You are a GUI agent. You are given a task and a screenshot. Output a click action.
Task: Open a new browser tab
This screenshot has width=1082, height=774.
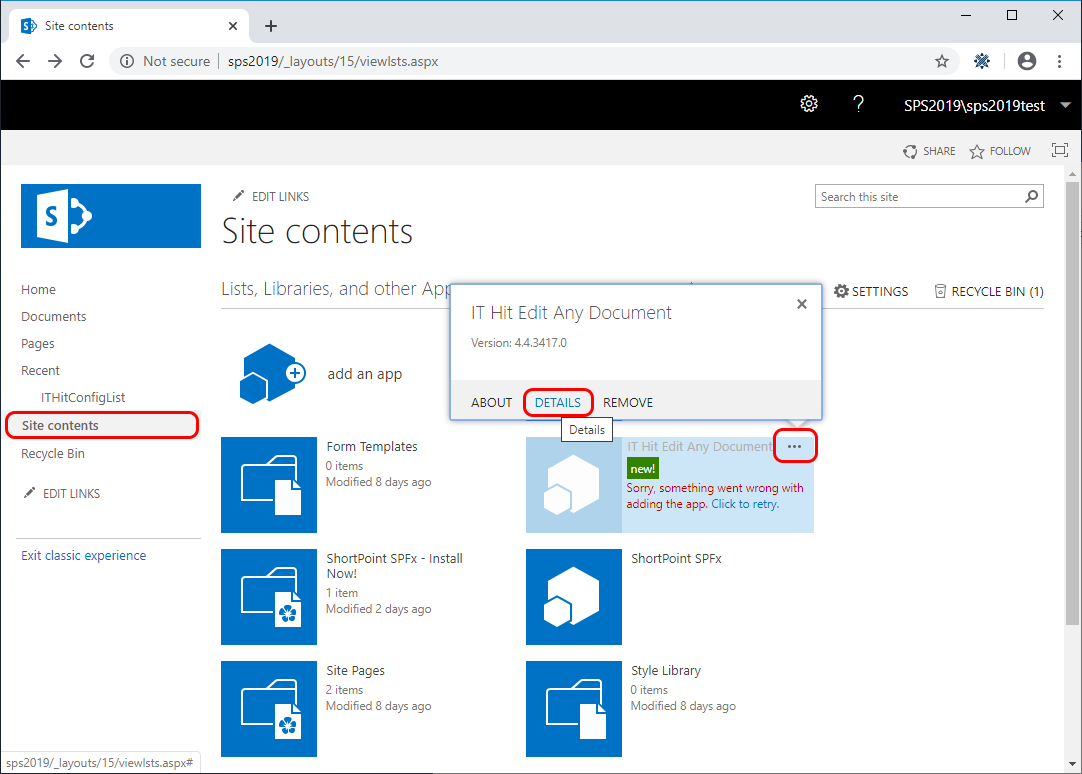[x=271, y=26]
